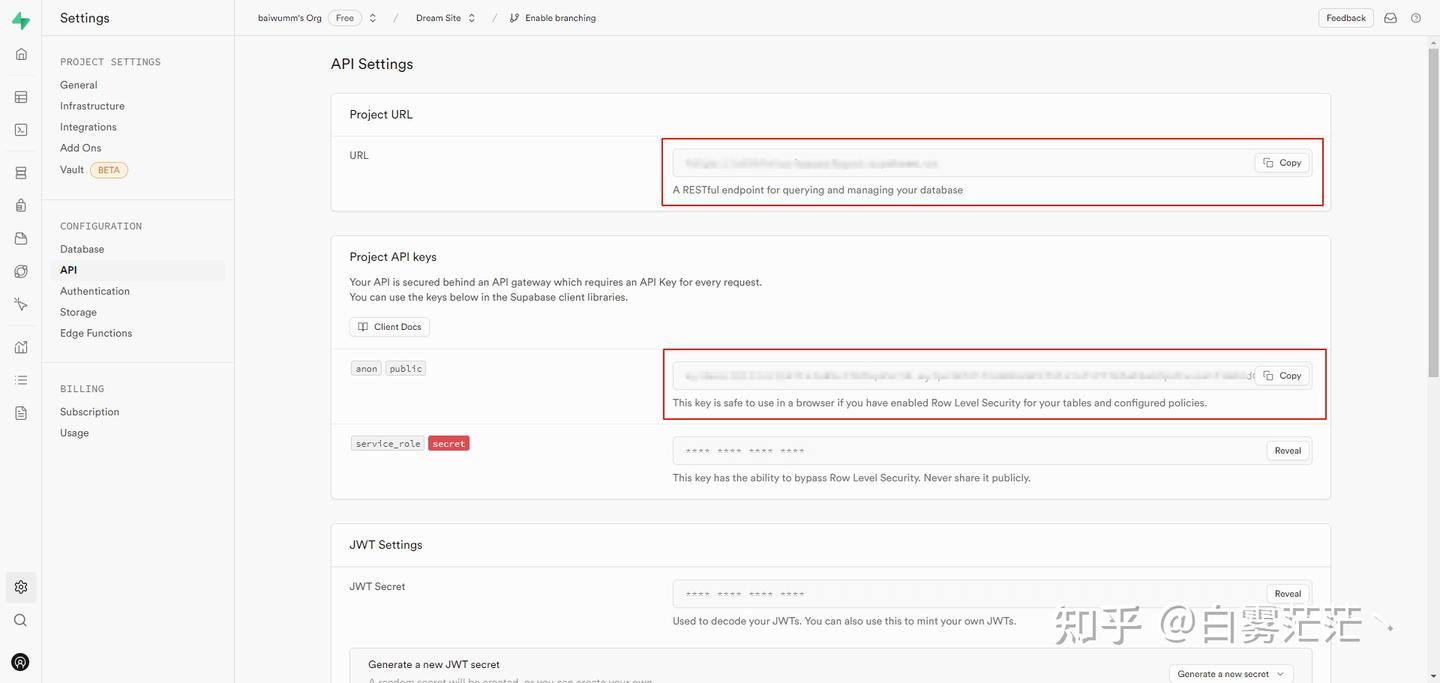Open the API Docs document icon

point(21,413)
